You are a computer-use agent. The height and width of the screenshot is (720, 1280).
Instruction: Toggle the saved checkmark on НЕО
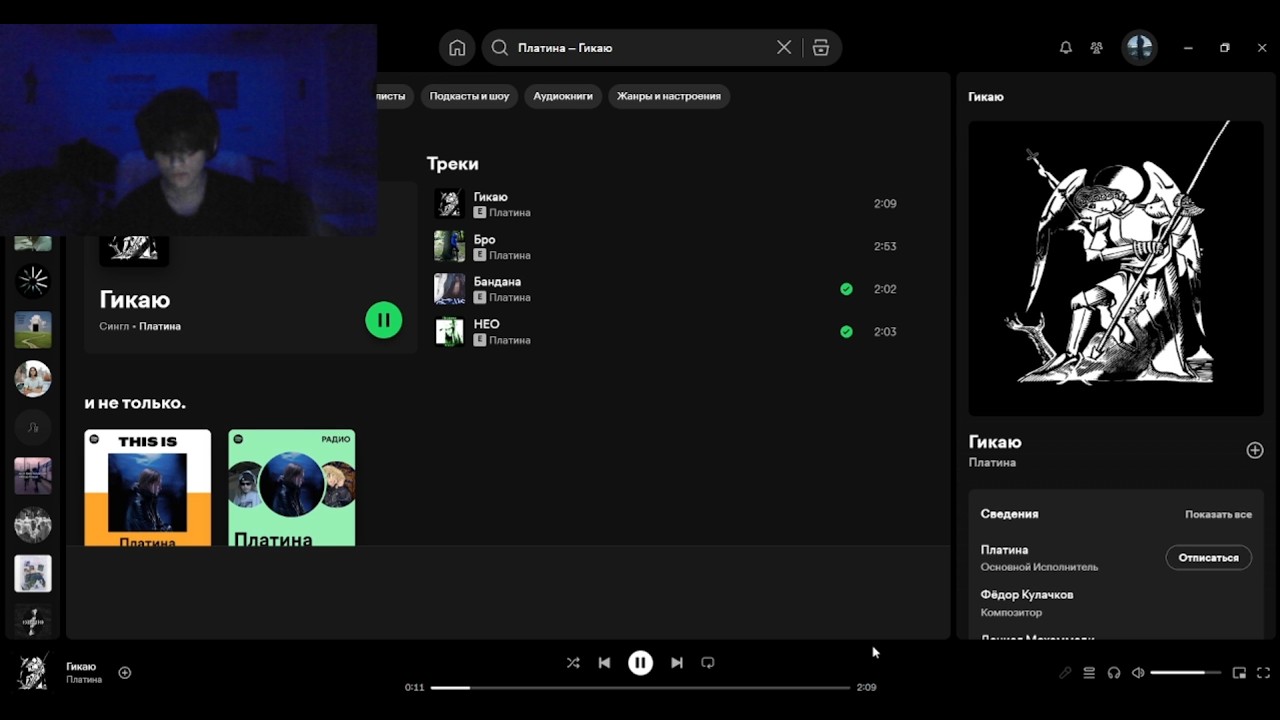click(x=846, y=332)
